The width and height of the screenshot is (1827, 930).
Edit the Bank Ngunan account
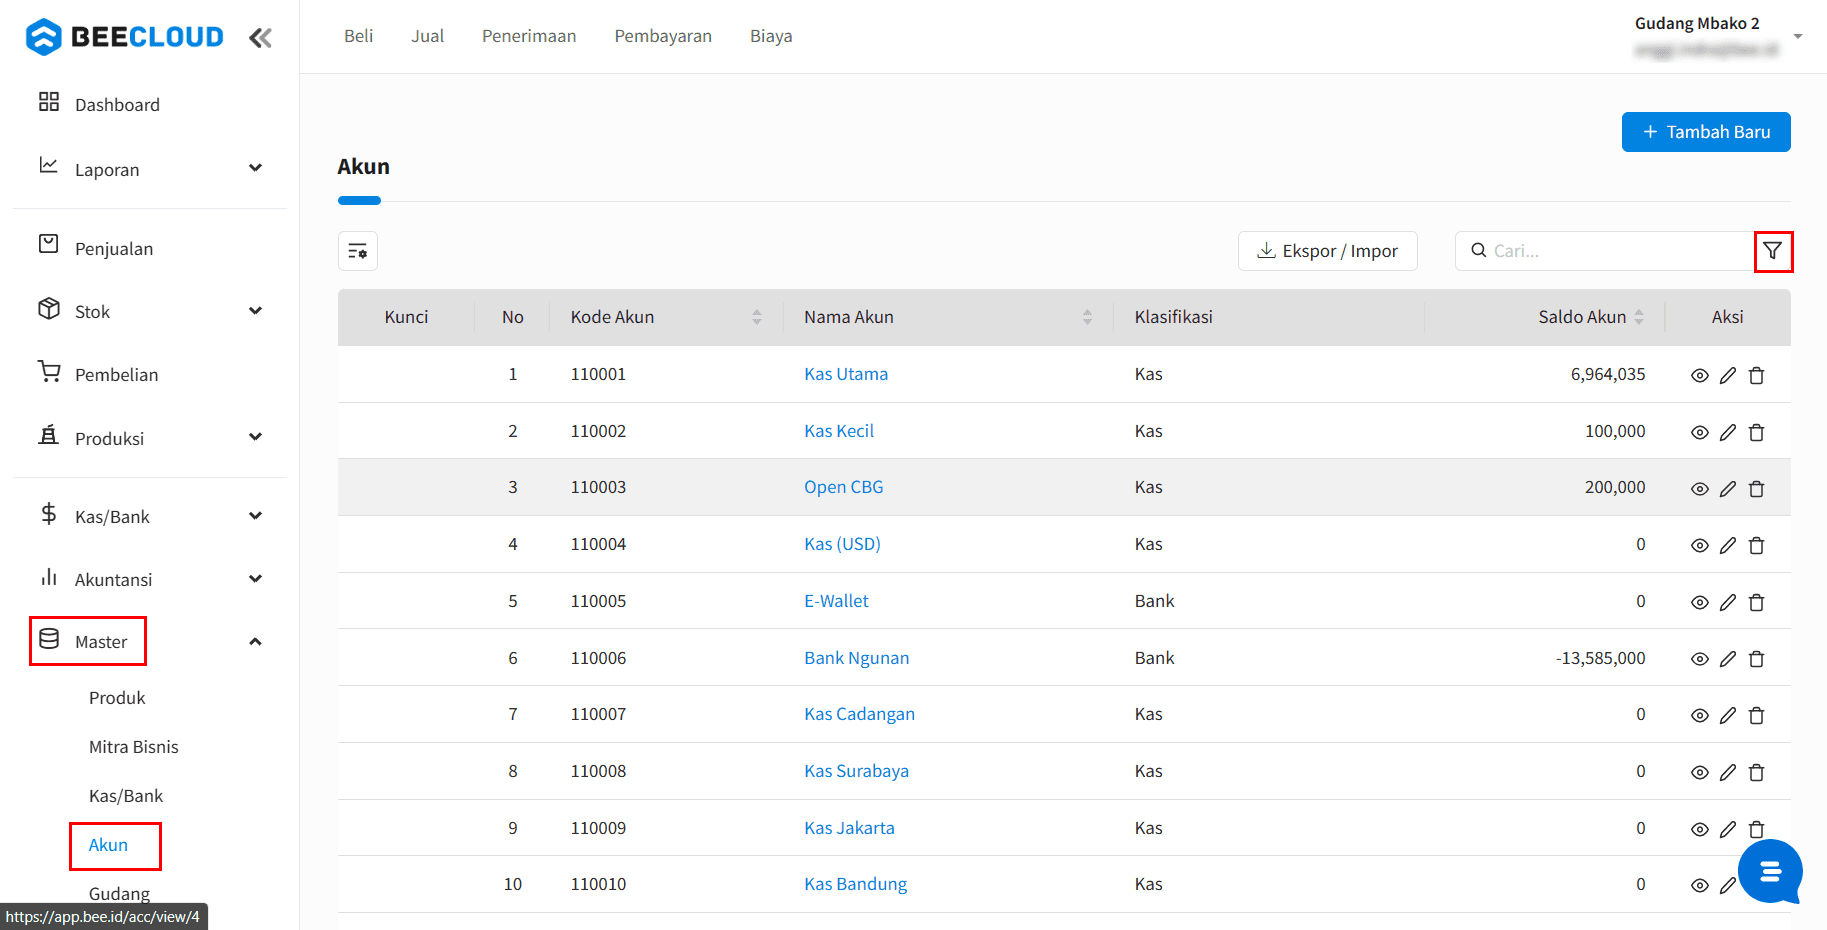[1728, 659]
